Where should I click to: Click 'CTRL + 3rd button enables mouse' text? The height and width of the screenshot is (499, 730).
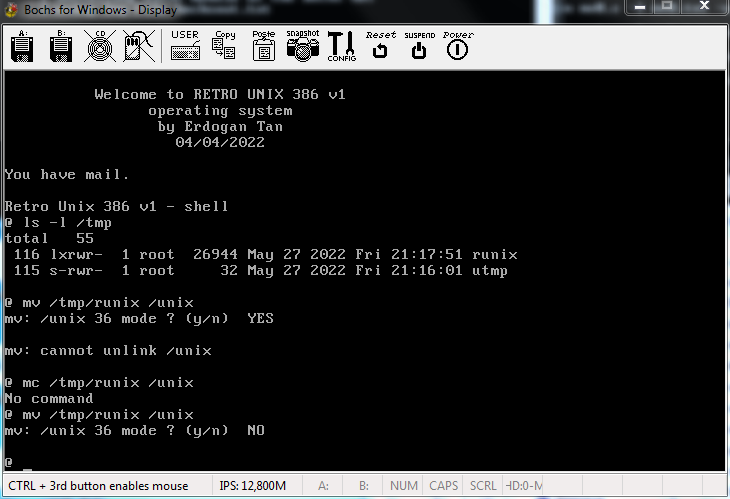click(98, 486)
